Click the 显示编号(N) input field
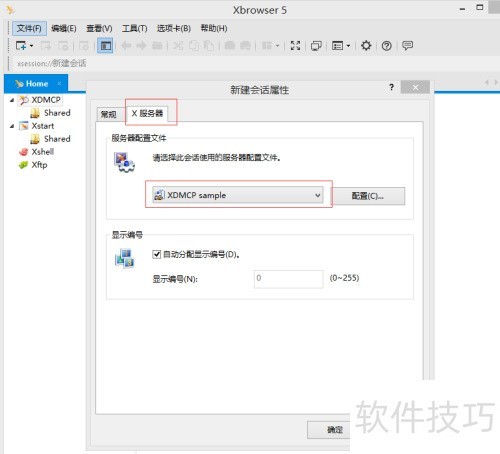This screenshot has height=454, width=500. pyautogui.click(x=289, y=279)
